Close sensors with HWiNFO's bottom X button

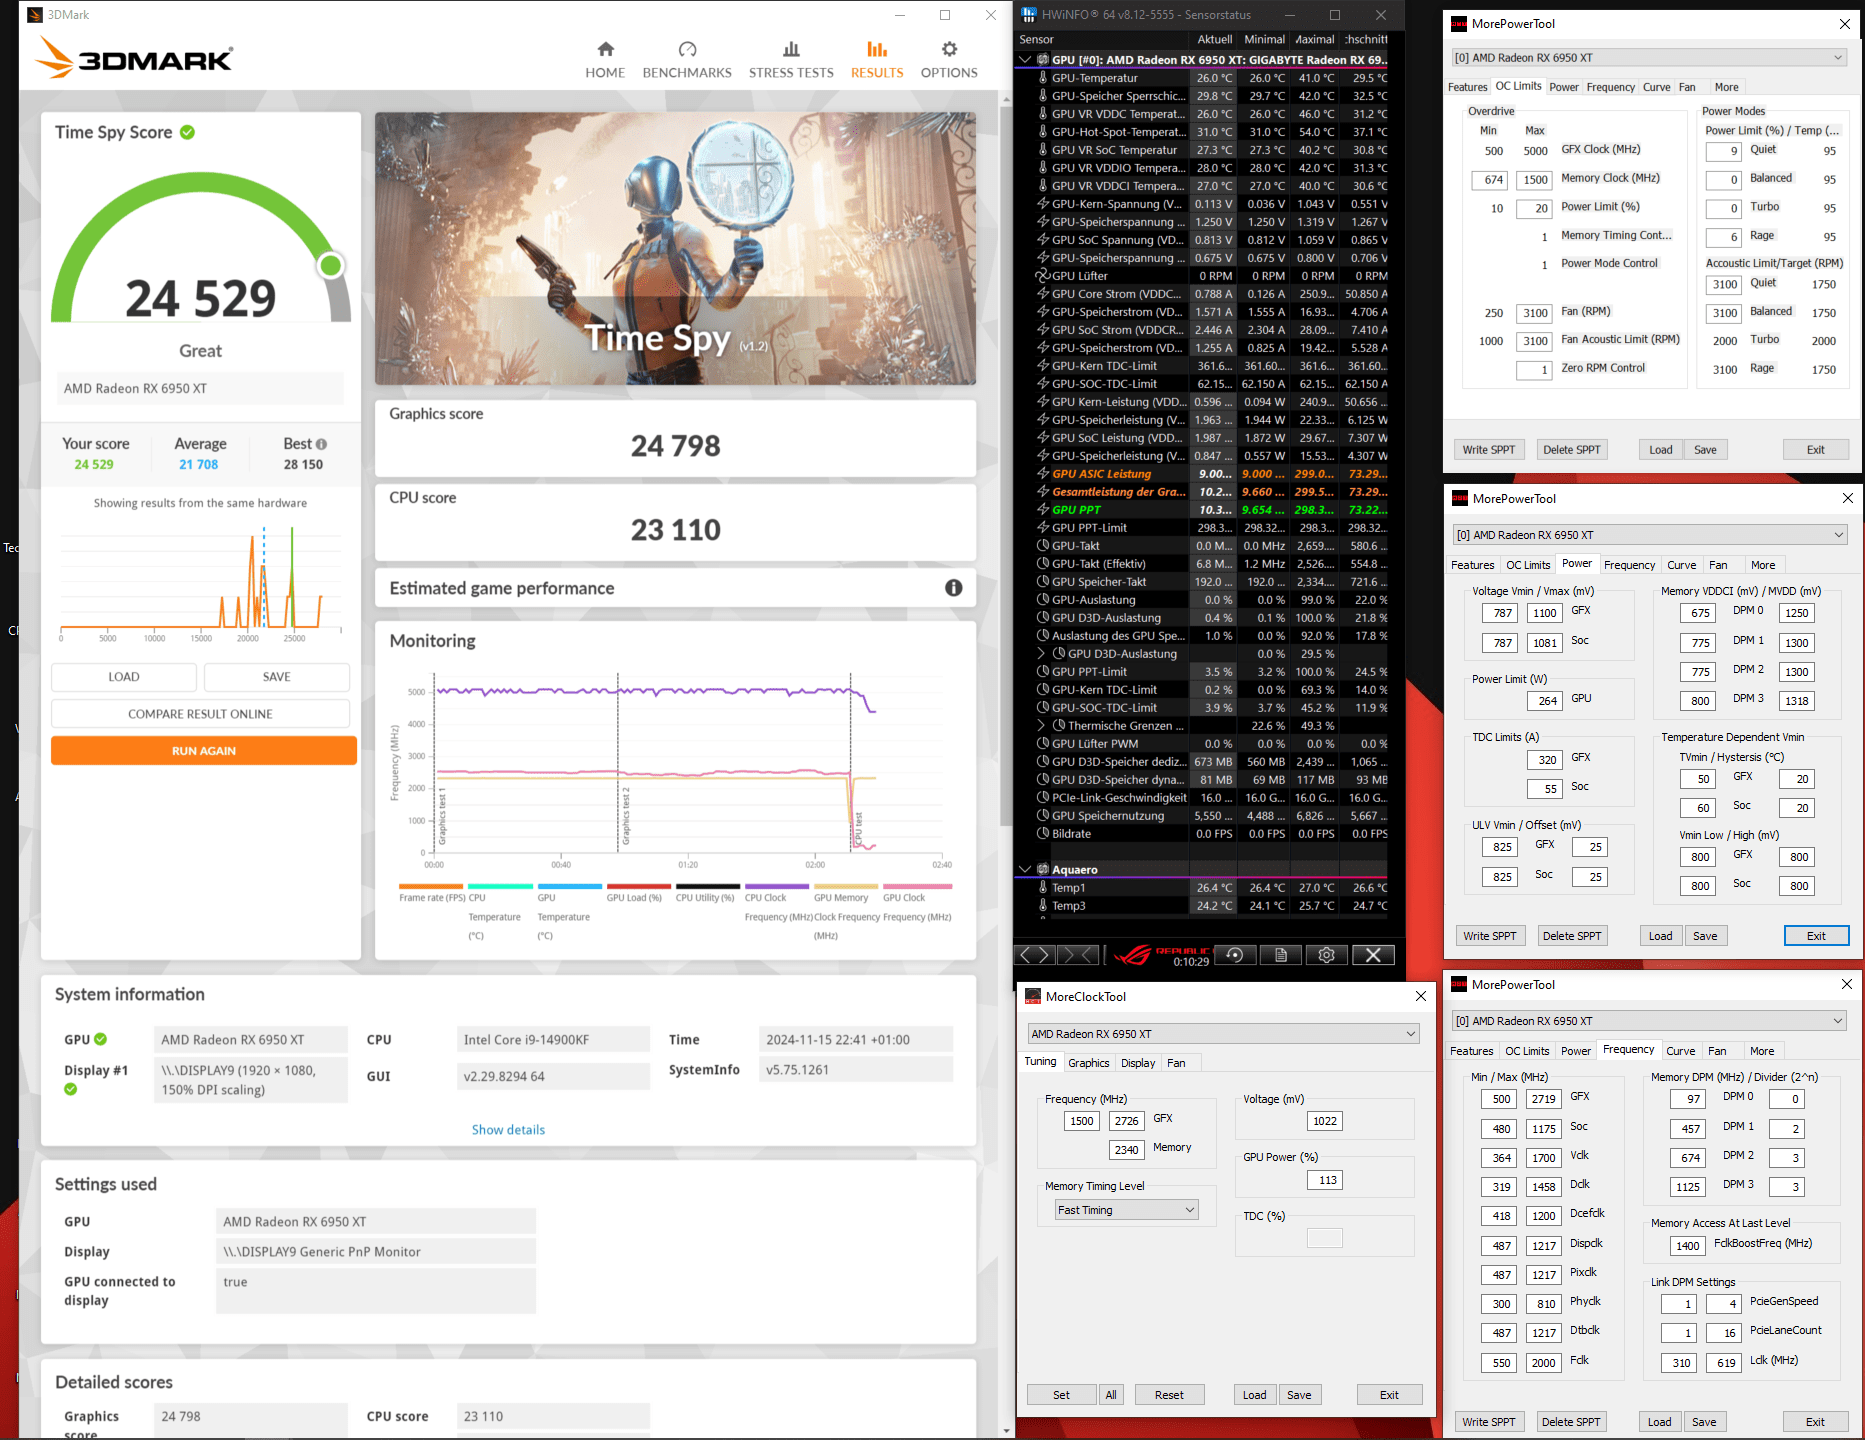(x=1373, y=955)
